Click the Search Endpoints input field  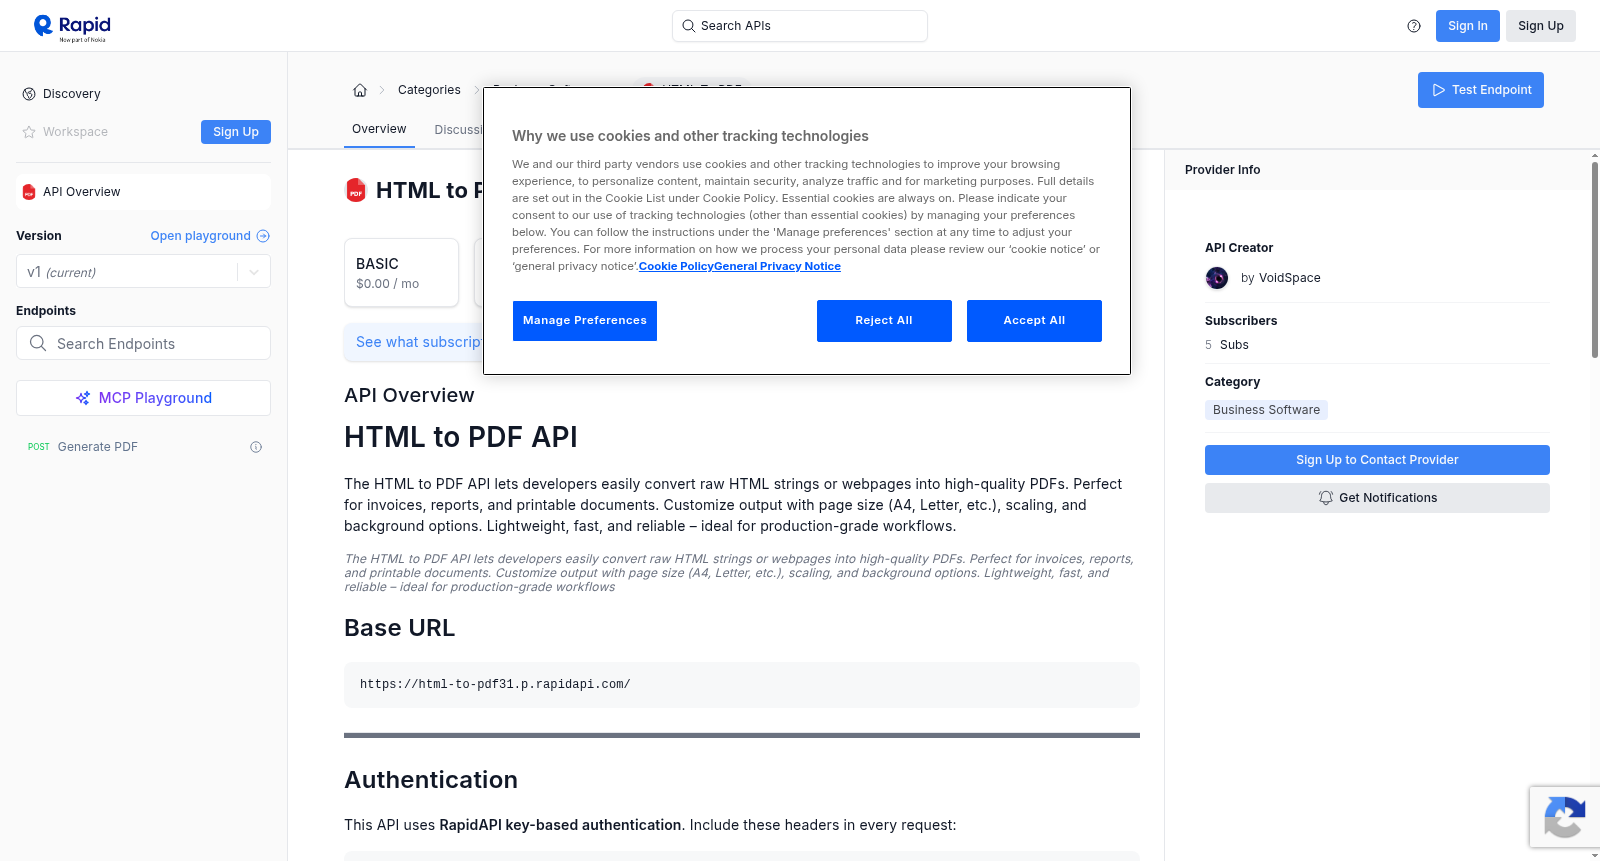click(x=143, y=343)
